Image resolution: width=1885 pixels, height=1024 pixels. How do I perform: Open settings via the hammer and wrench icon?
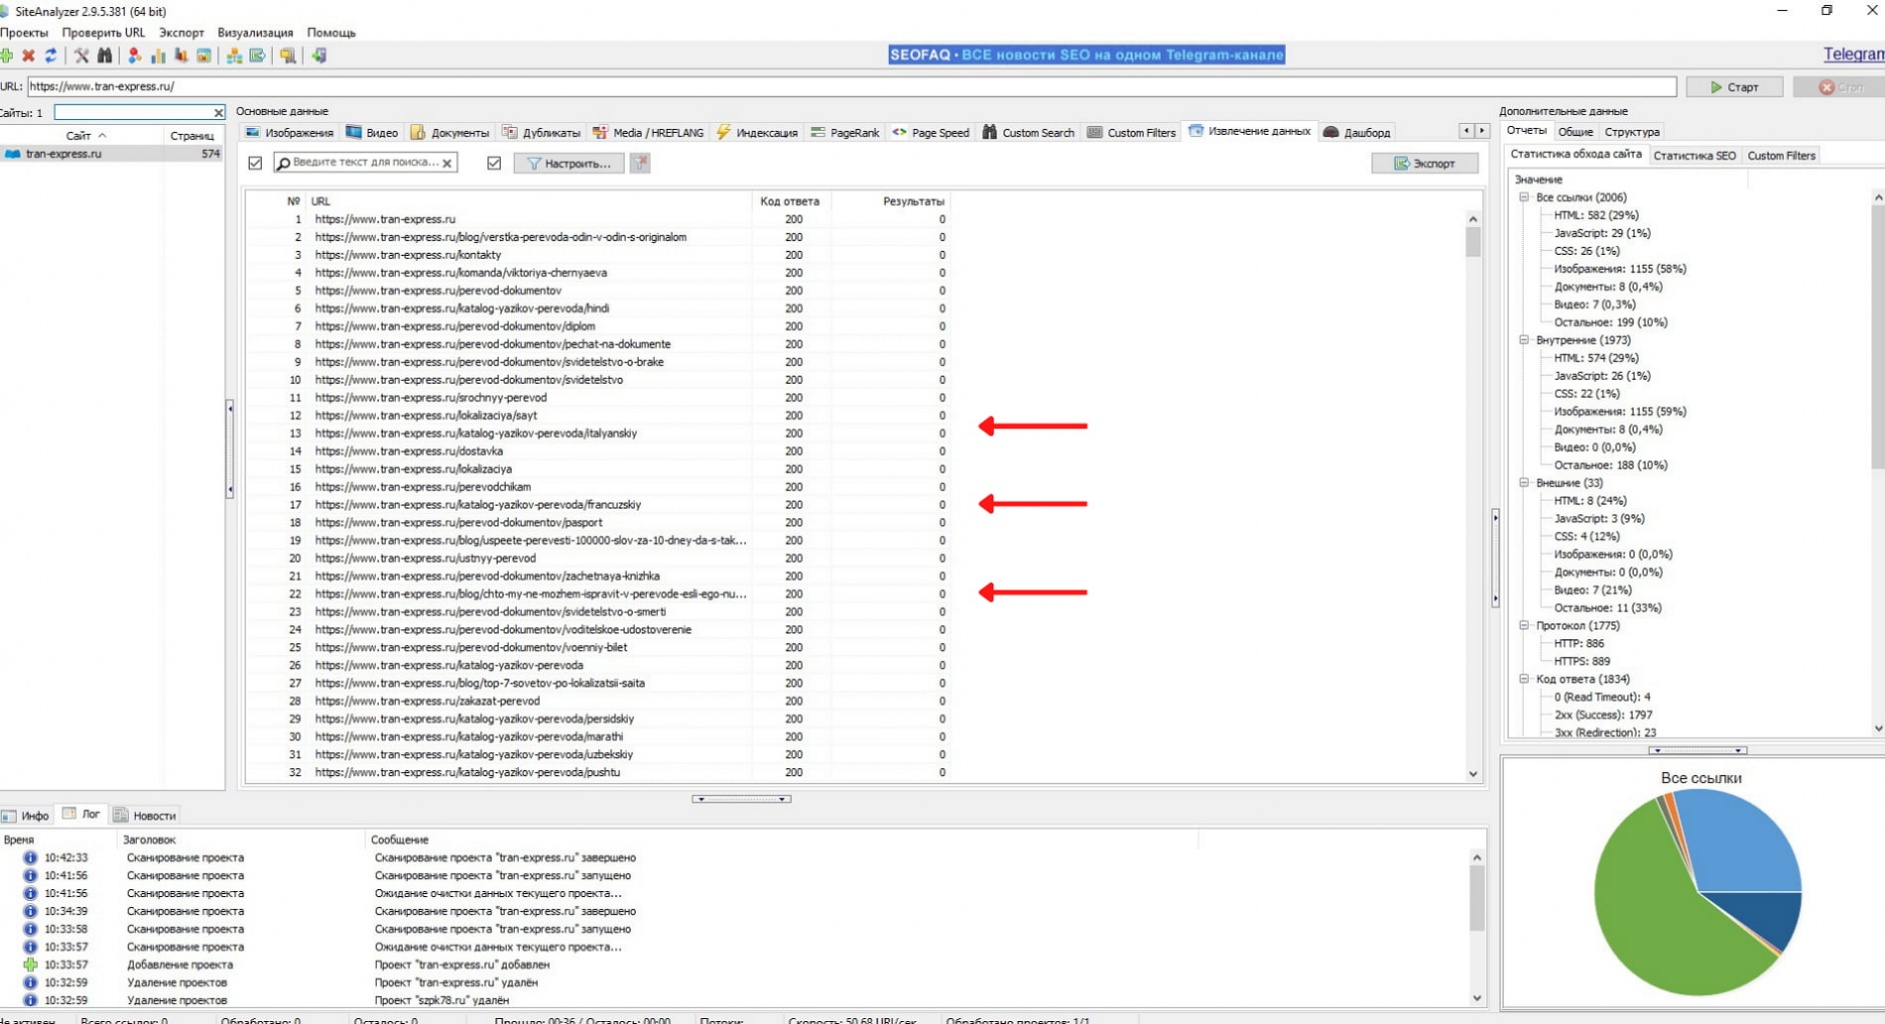point(81,56)
